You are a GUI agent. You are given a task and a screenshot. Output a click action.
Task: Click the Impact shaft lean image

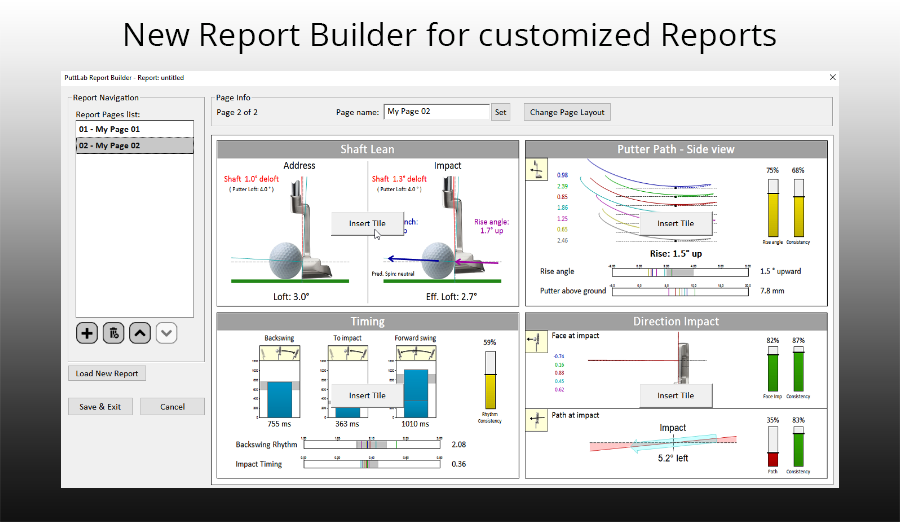[443, 230]
